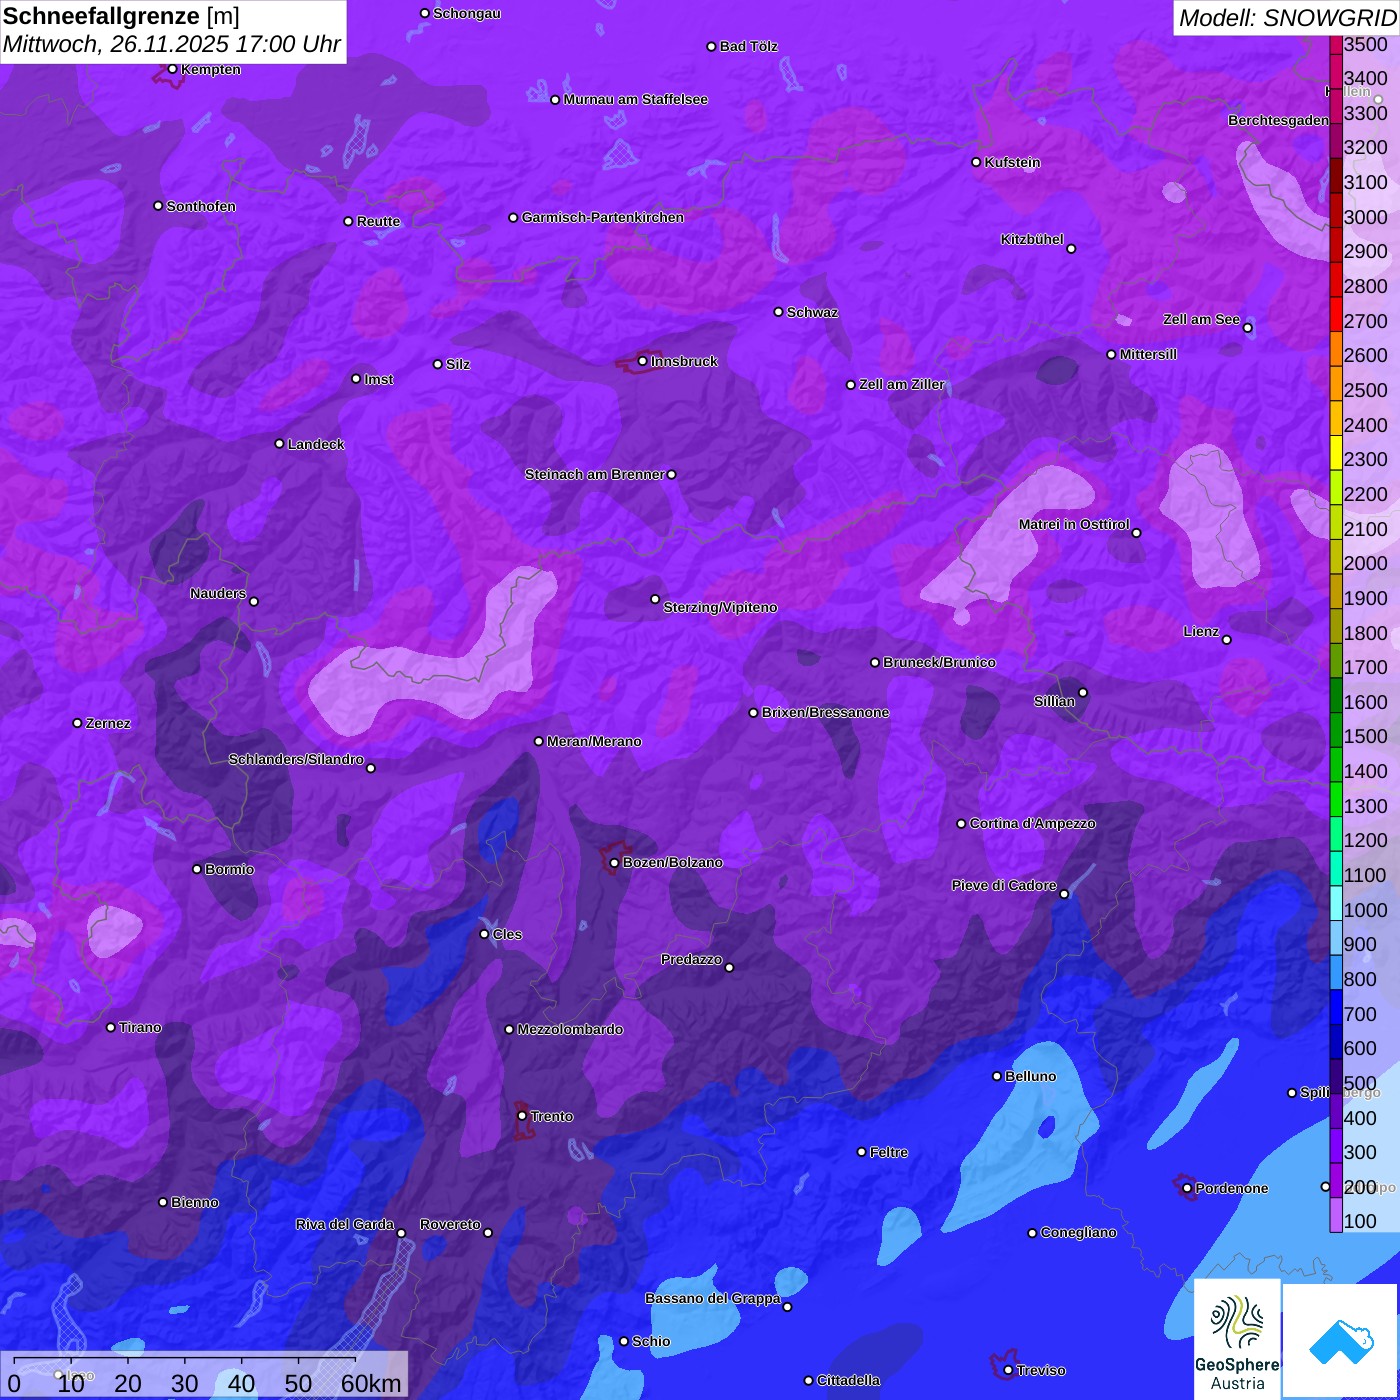The height and width of the screenshot is (1400, 1400).
Task: Click the Mezzolombardo label
Action: coord(570,1029)
